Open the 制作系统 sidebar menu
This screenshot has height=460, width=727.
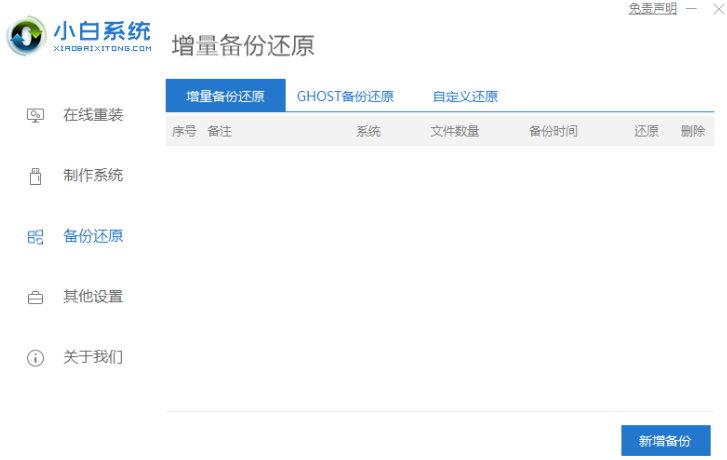(93, 176)
